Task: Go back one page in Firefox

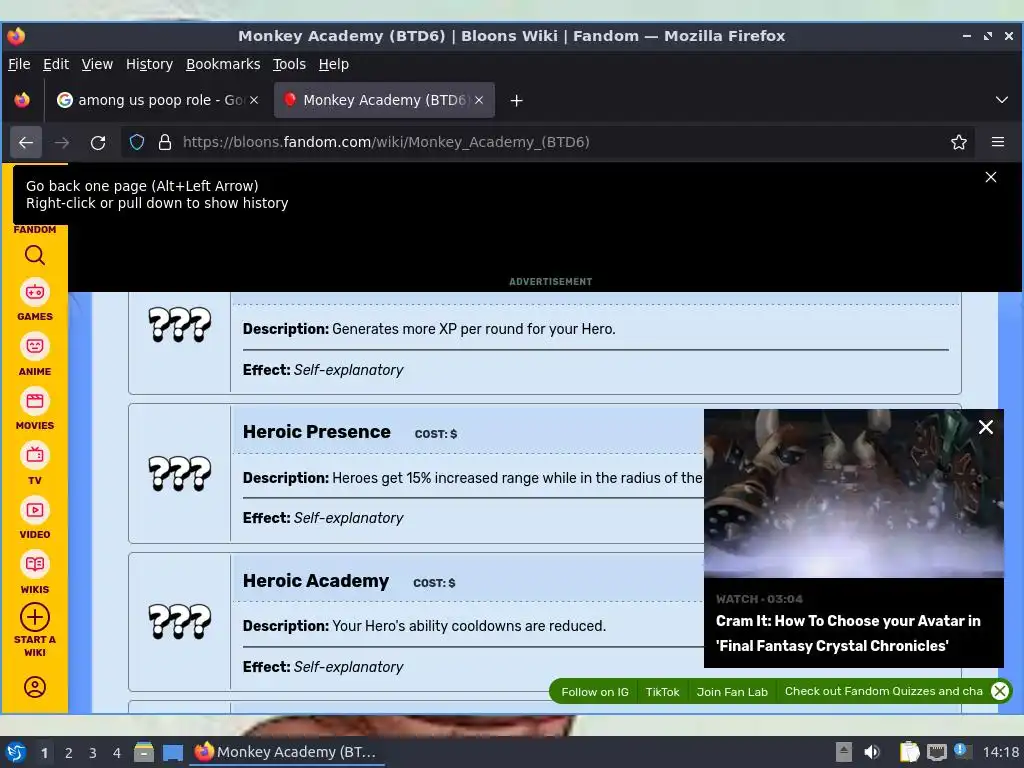Action: (x=26, y=142)
